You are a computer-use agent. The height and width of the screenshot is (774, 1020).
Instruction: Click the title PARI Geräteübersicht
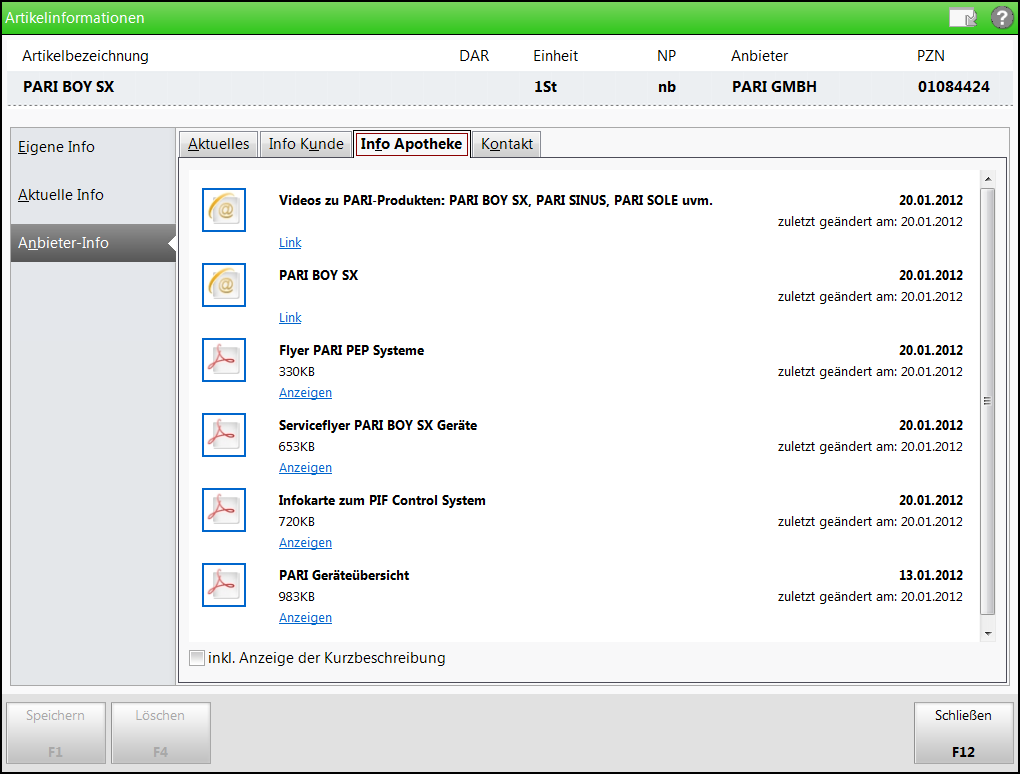[x=344, y=576]
